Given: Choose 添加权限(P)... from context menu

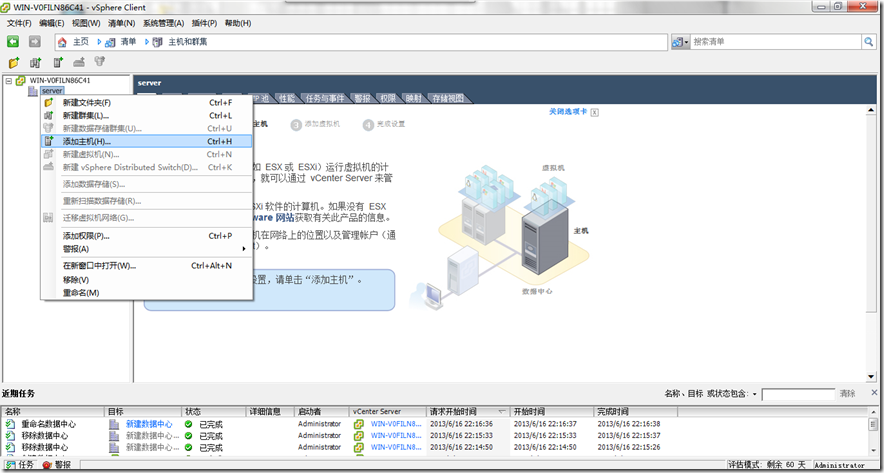Looking at the screenshot, I should (147, 236).
